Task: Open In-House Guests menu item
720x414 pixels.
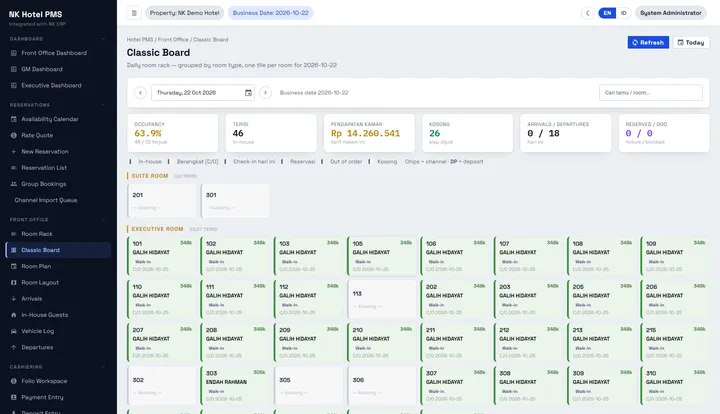Action: [x=58, y=315]
